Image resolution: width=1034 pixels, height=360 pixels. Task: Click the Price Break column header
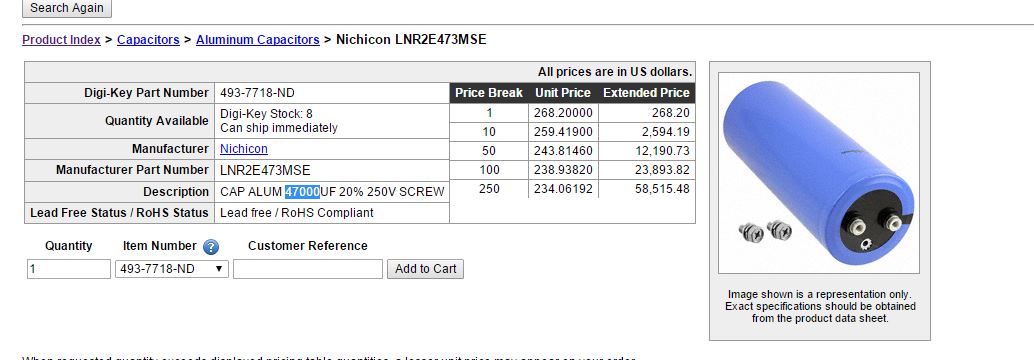coord(489,93)
